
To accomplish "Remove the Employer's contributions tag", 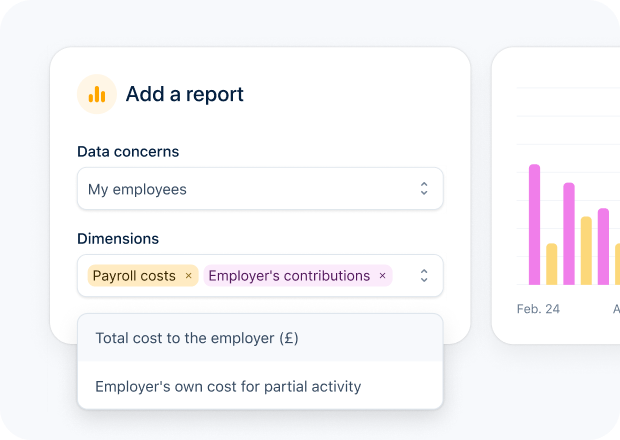I will 382,276.
